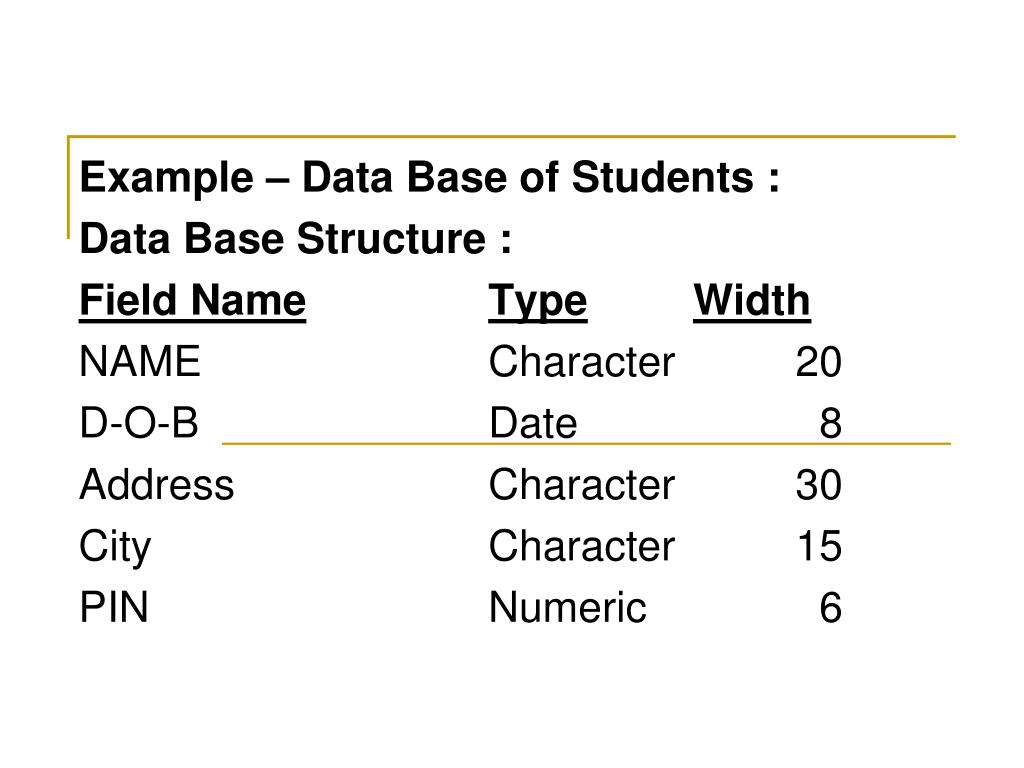Click the Date type text
This screenshot has width=1024, height=768.
(x=534, y=423)
